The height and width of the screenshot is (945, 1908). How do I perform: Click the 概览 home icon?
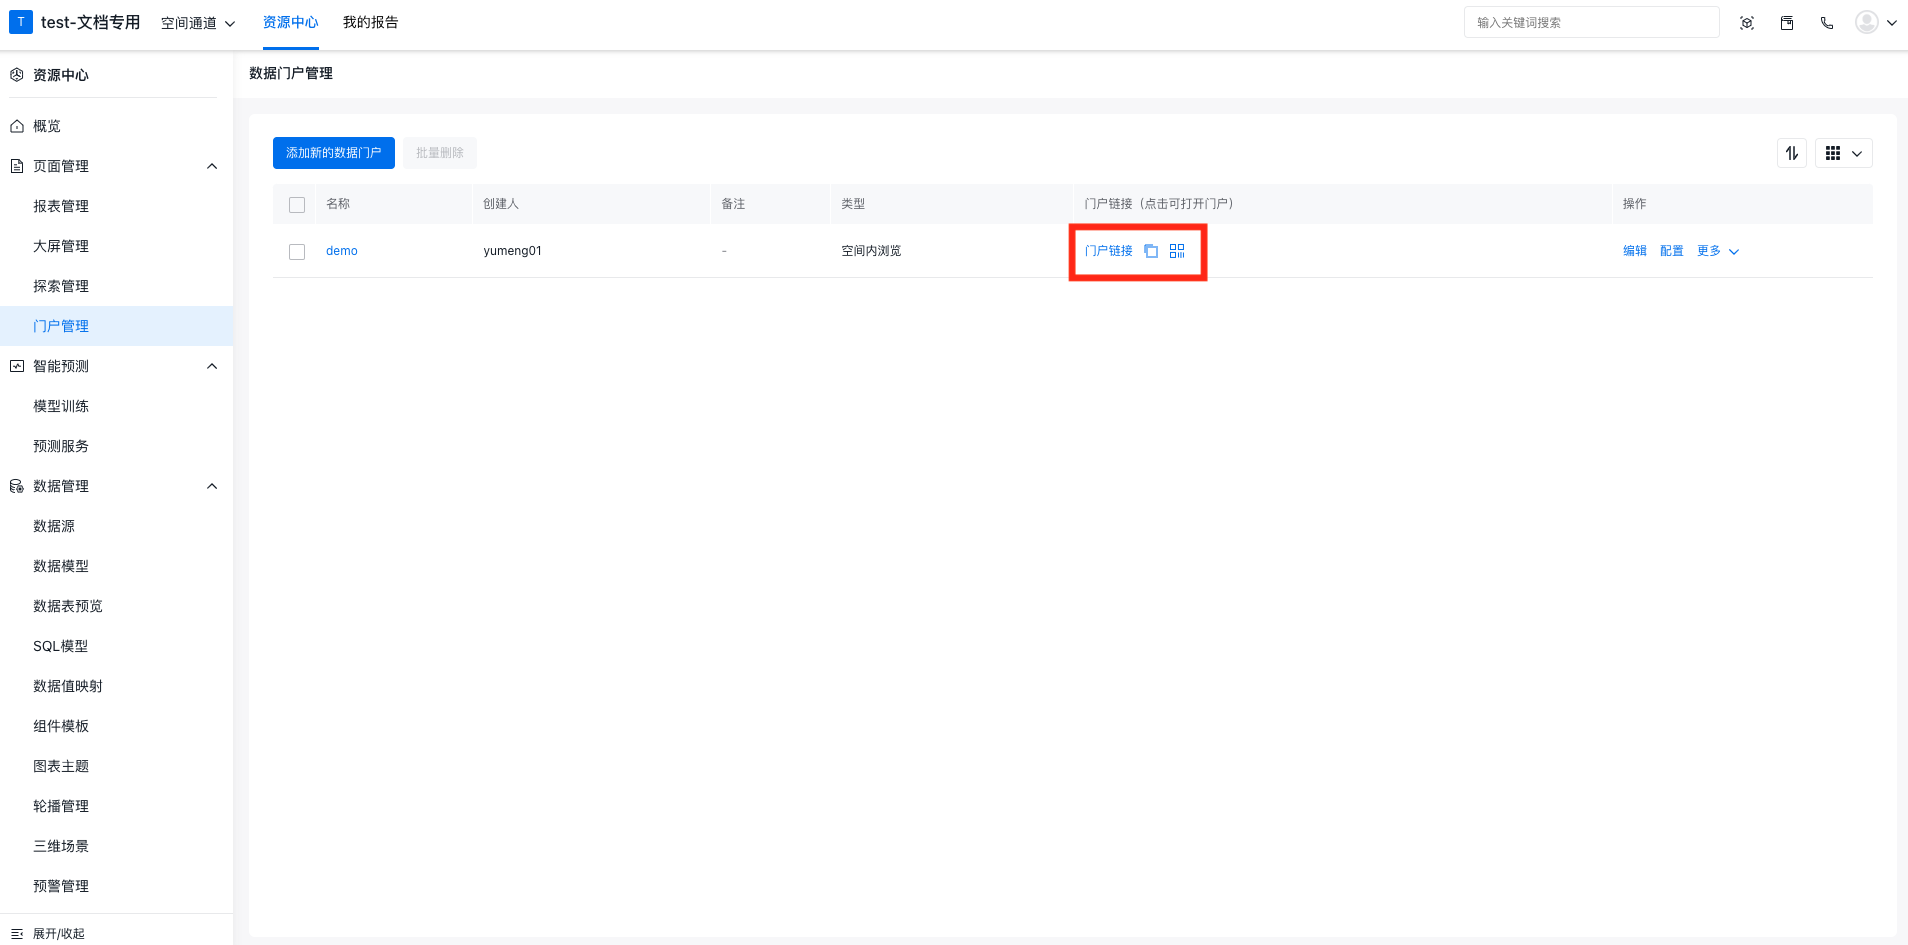(x=17, y=126)
